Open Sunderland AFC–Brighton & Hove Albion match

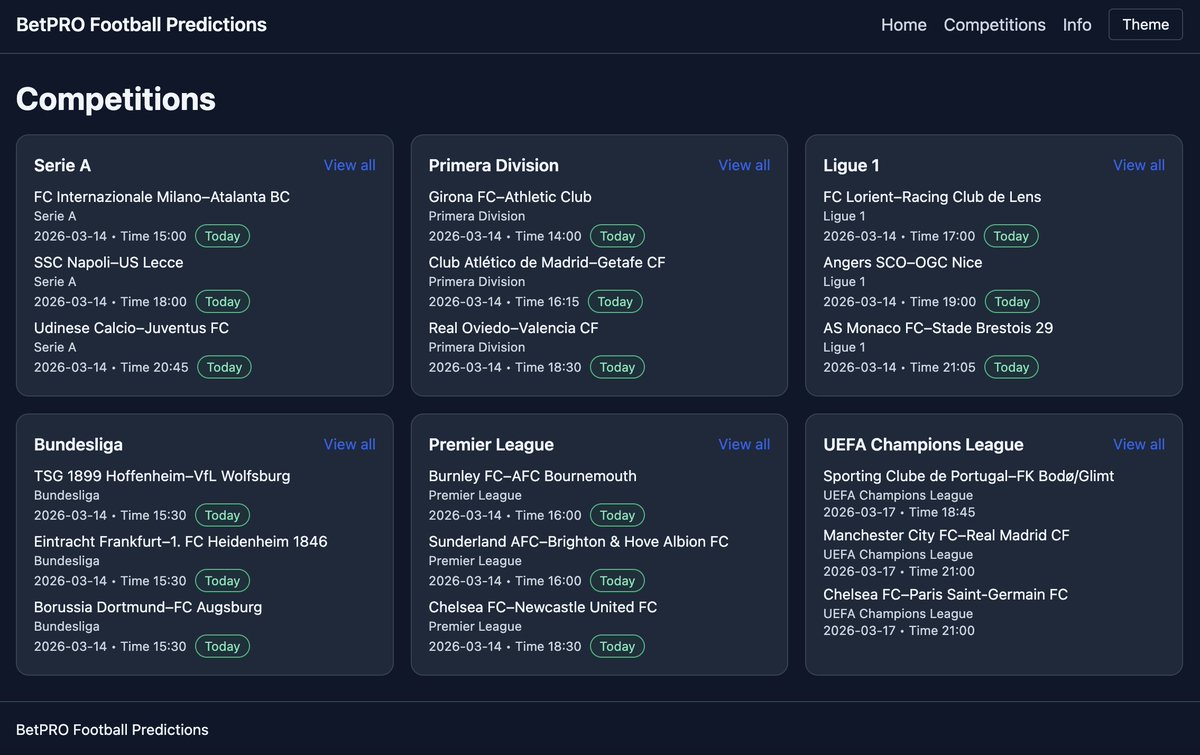[x=579, y=541]
